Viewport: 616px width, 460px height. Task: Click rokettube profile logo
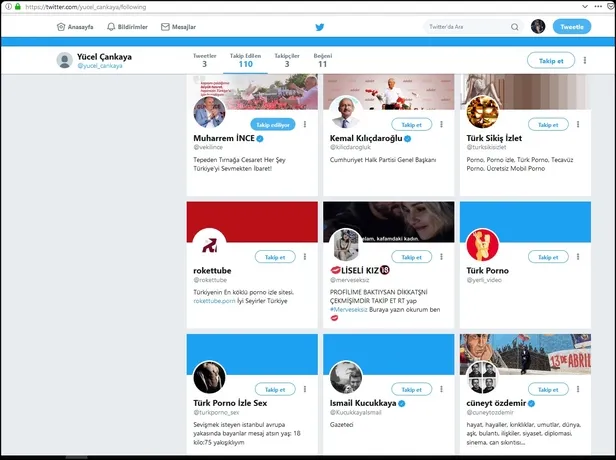209,244
